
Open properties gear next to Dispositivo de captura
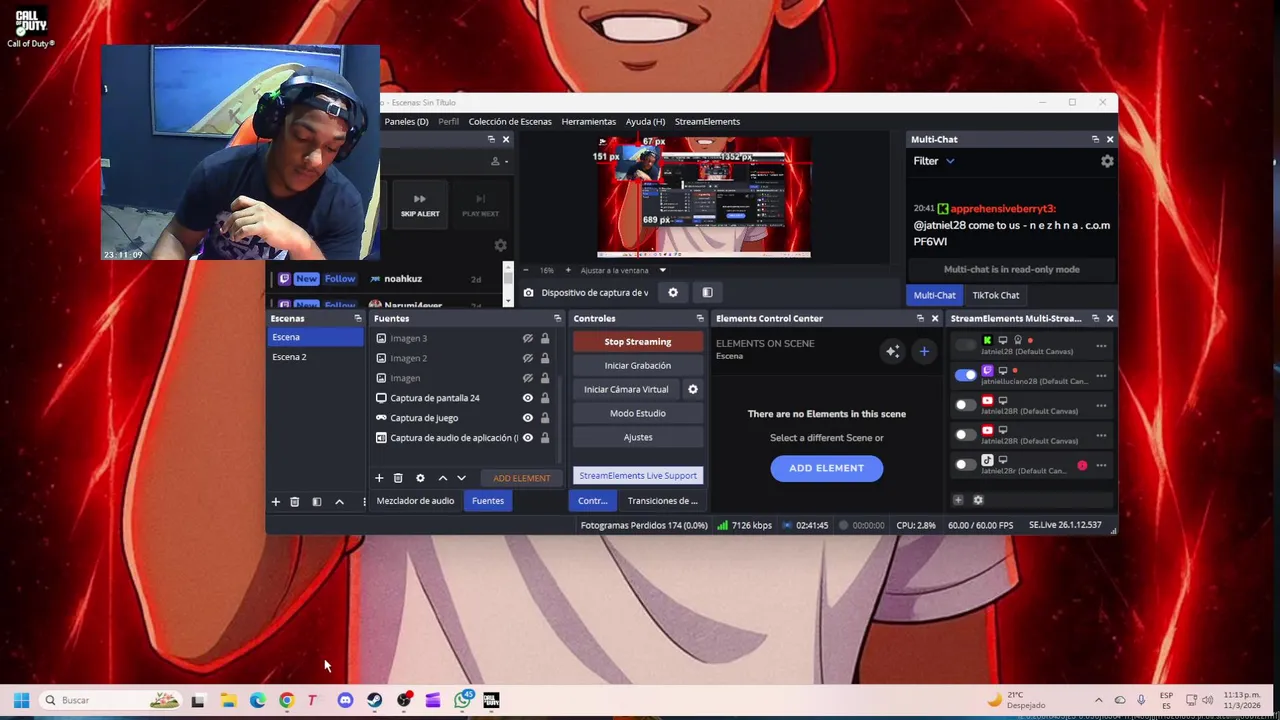pos(673,292)
